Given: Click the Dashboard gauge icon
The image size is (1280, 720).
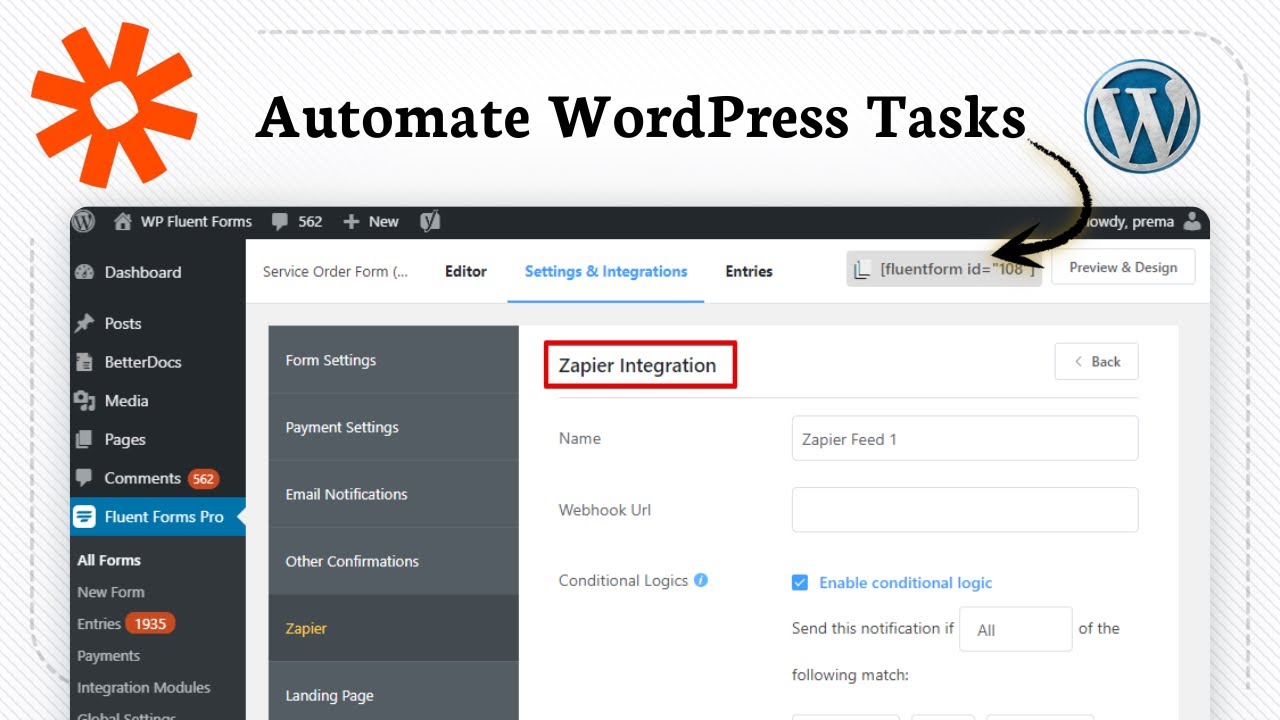Looking at the screenshot, I should coord(85,272).
